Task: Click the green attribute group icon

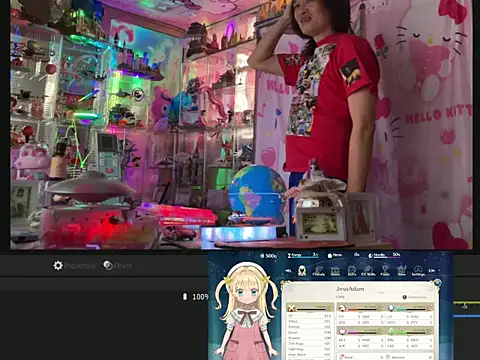Action: click(392, 331)
